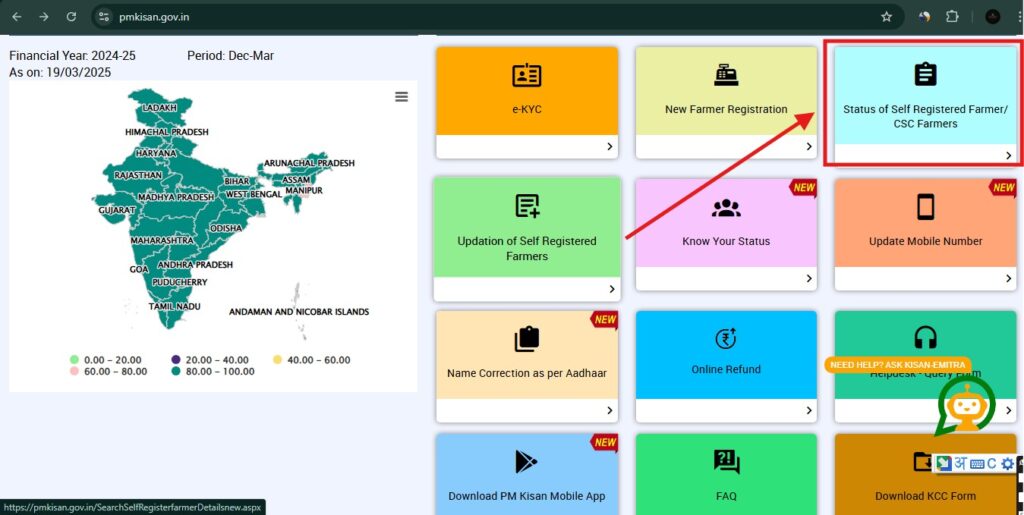Click the FAQ question bubble icon
The height and width of the screenshot is (515, 1024).
click(726, 461)
